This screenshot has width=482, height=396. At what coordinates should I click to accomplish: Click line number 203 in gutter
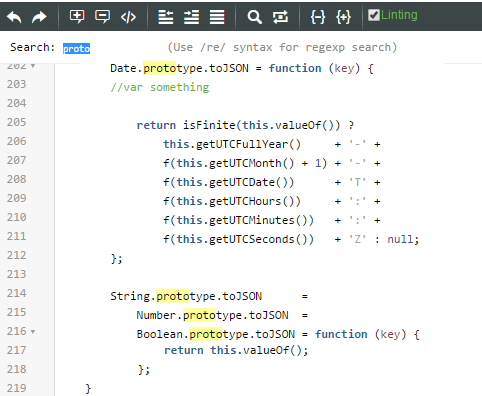[16, 84]
